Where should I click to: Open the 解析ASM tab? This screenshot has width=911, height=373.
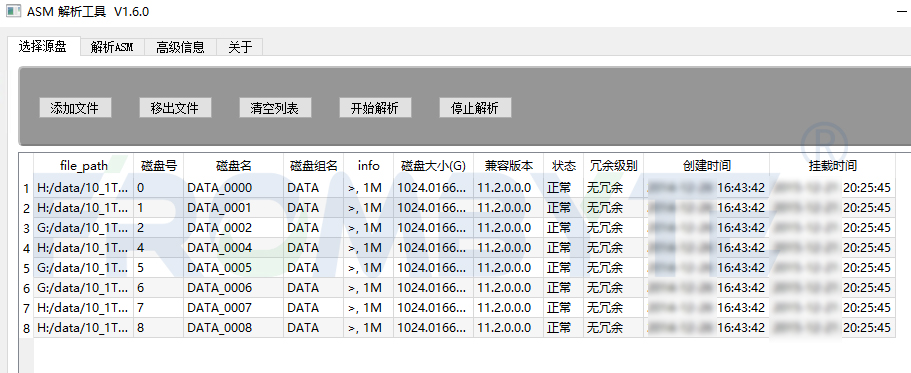(112, 48)
